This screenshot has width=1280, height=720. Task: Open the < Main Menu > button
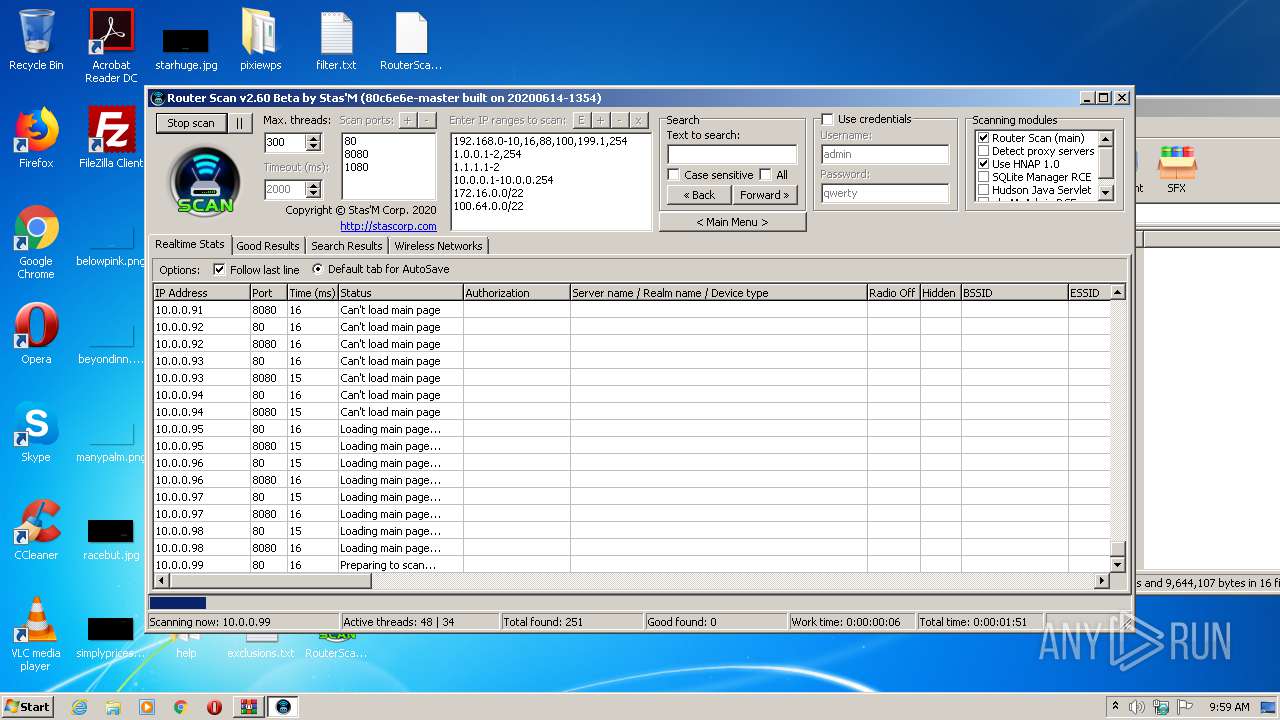point(732,222)
